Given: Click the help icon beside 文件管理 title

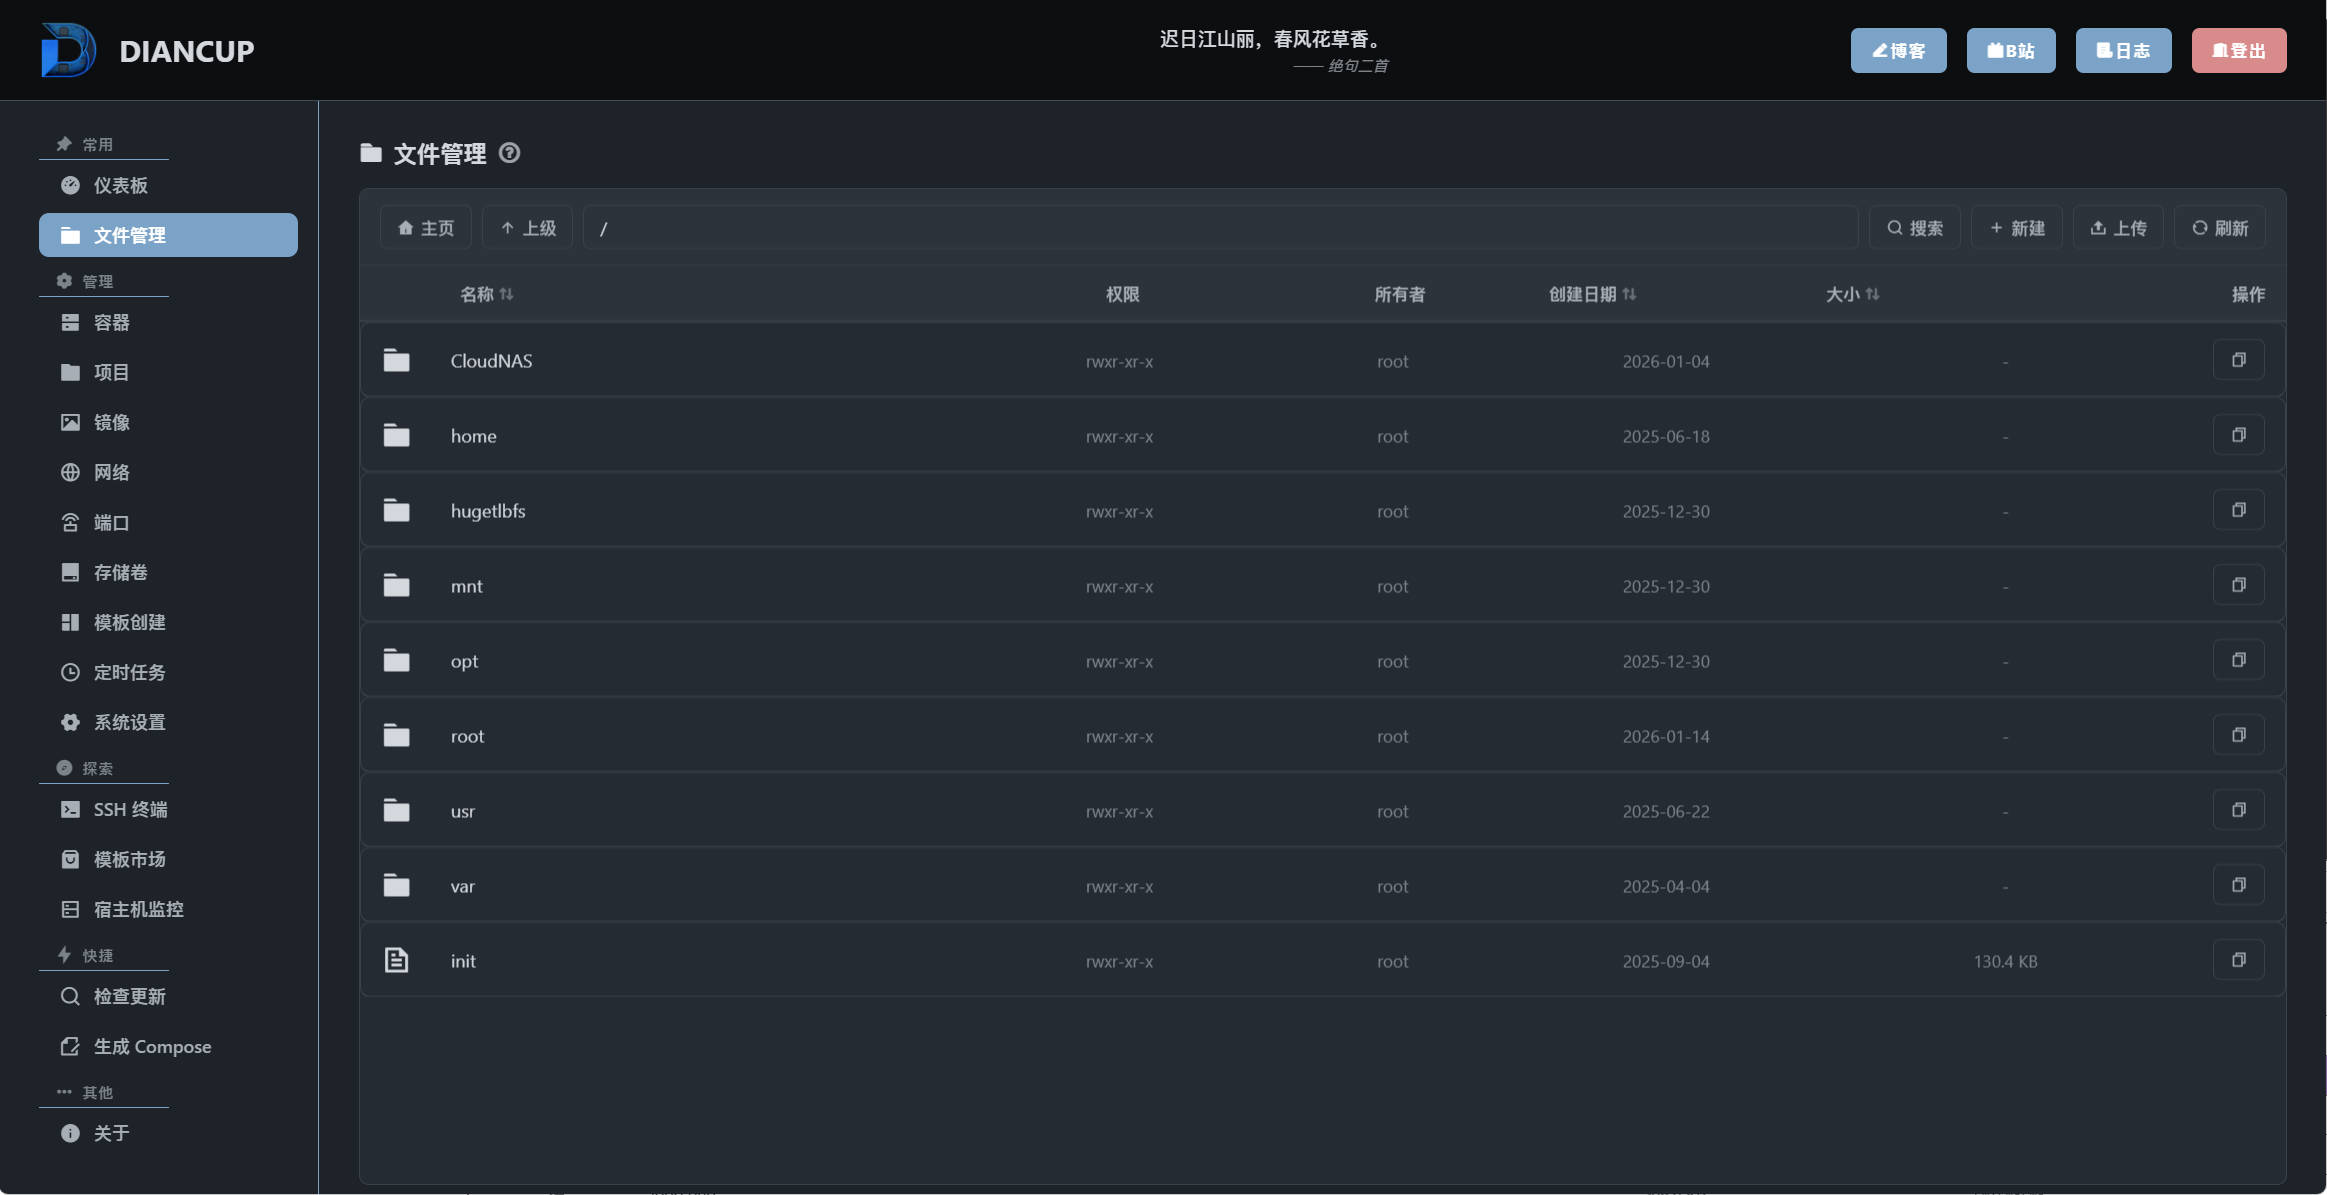Looking at the screenshot, I should pos(509,153).
